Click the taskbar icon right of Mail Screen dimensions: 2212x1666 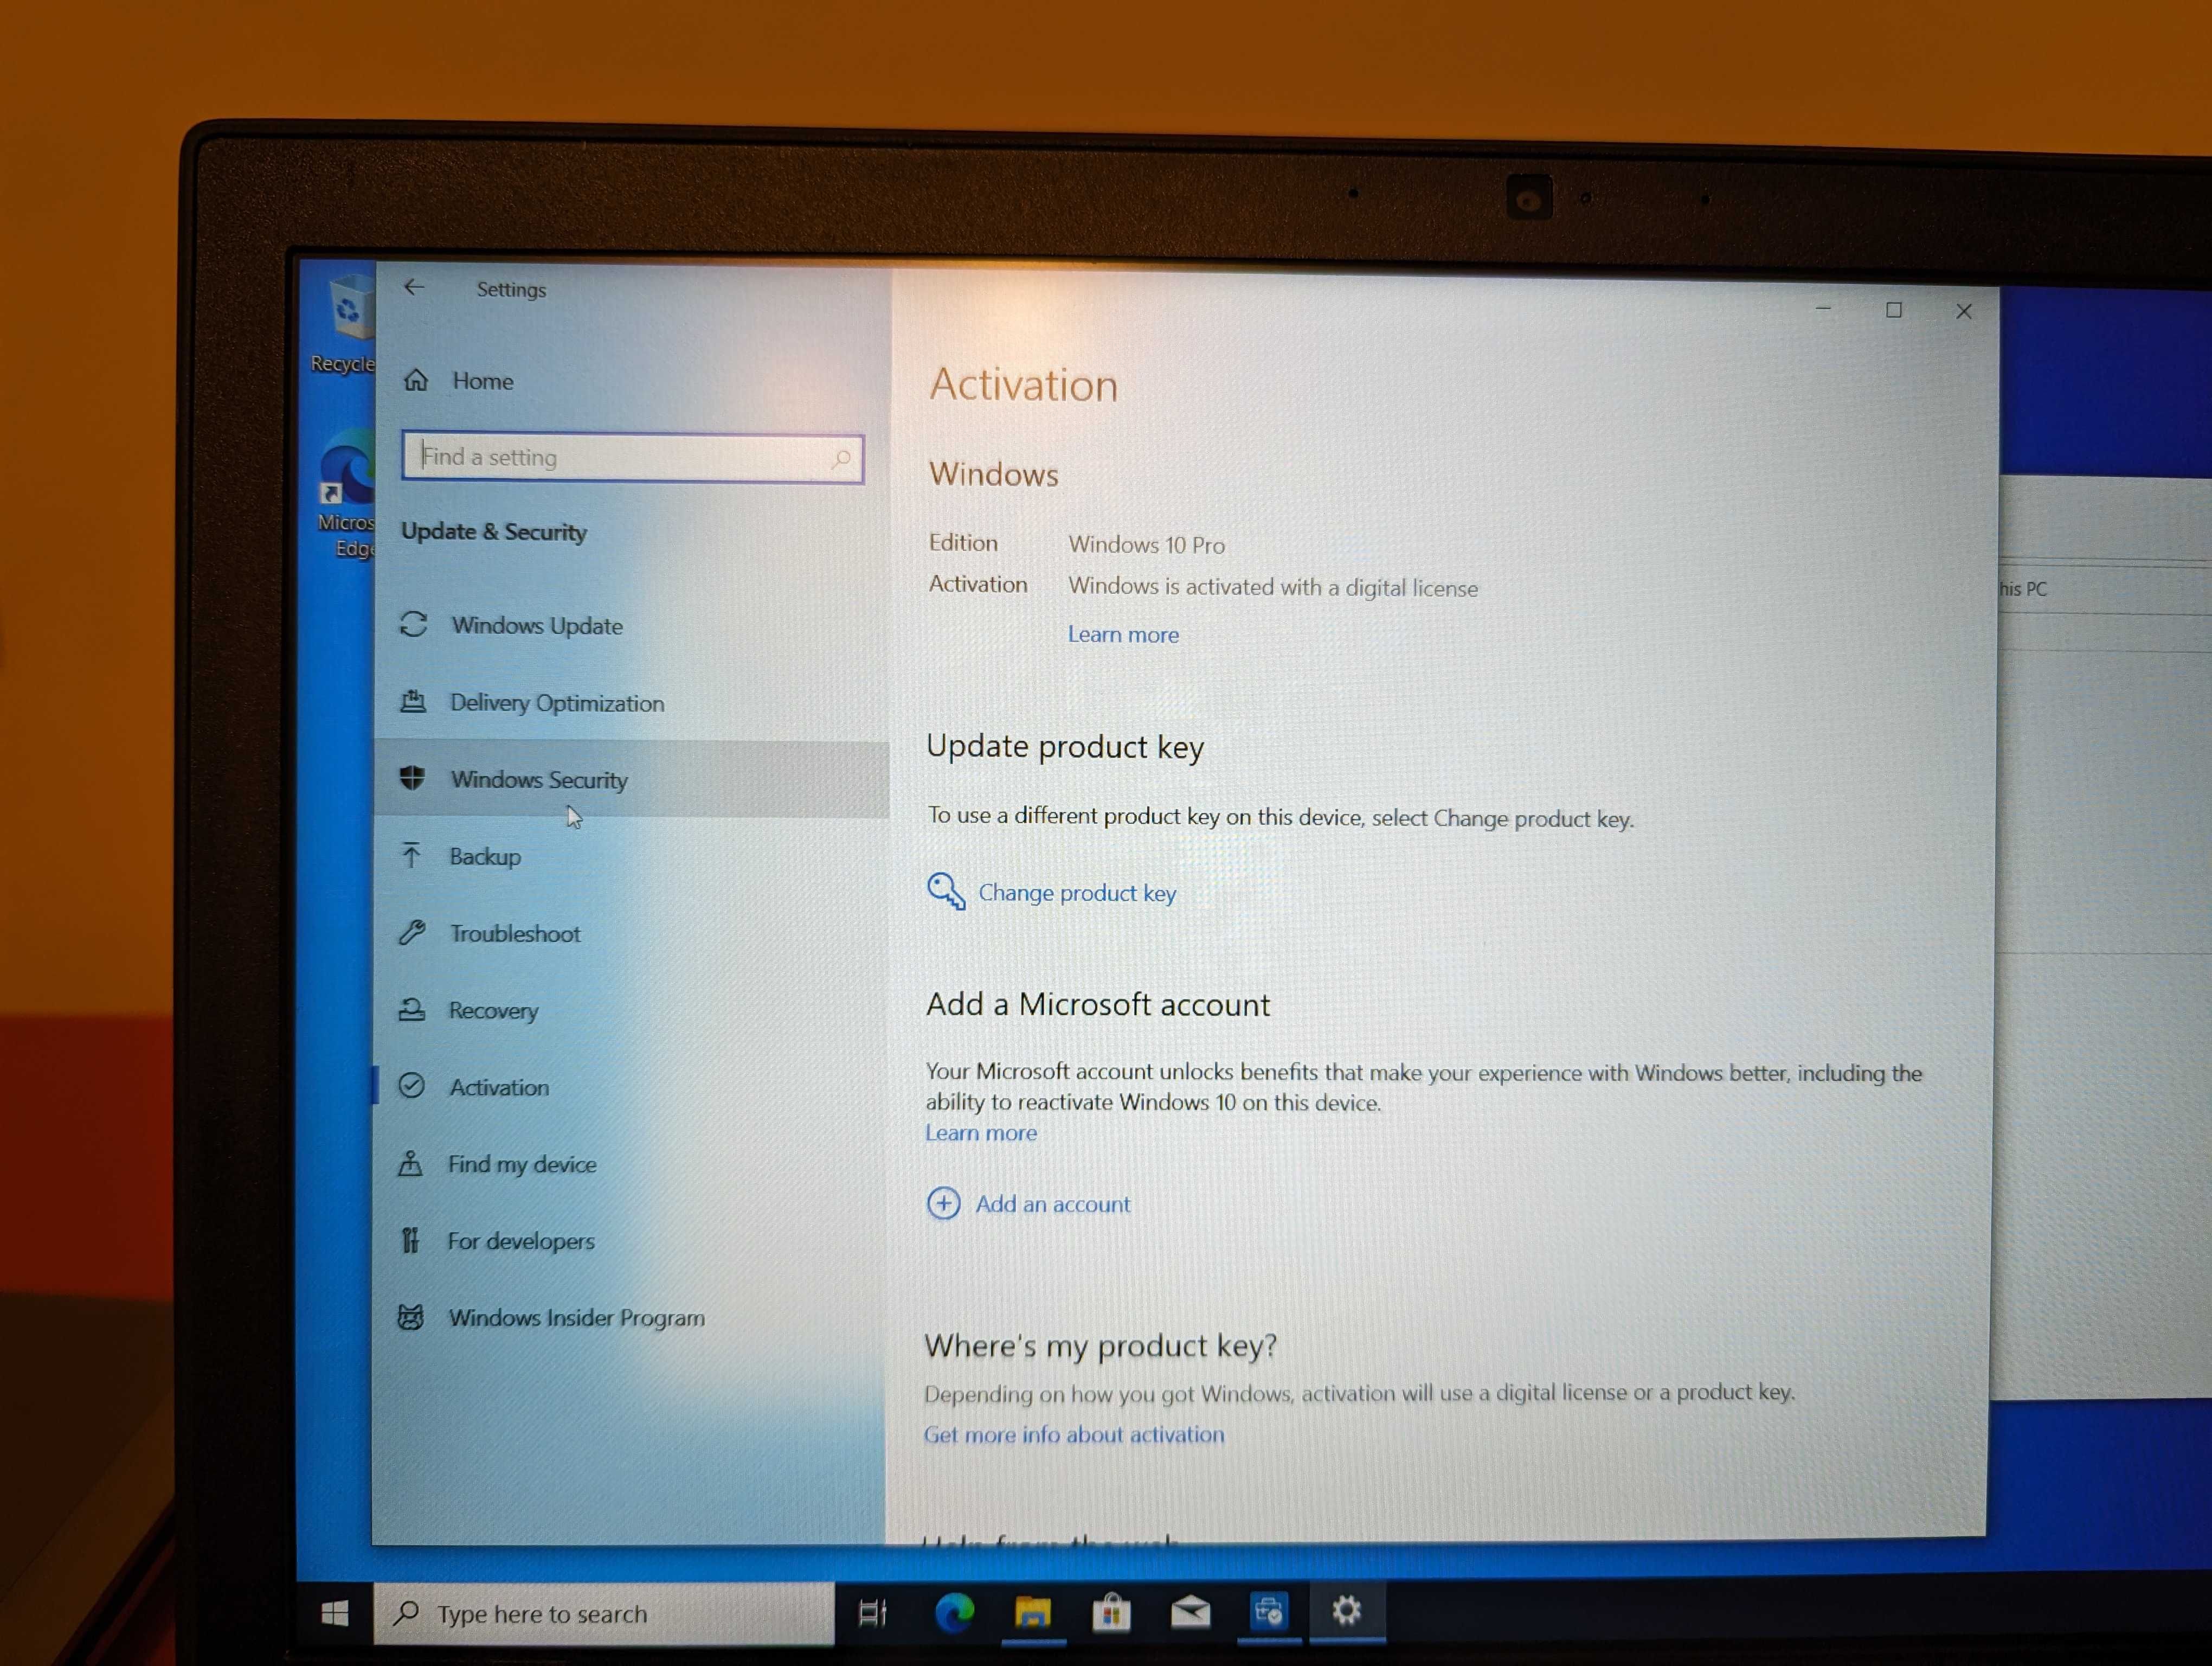pyautogui.click(x=1269, y=1611)
